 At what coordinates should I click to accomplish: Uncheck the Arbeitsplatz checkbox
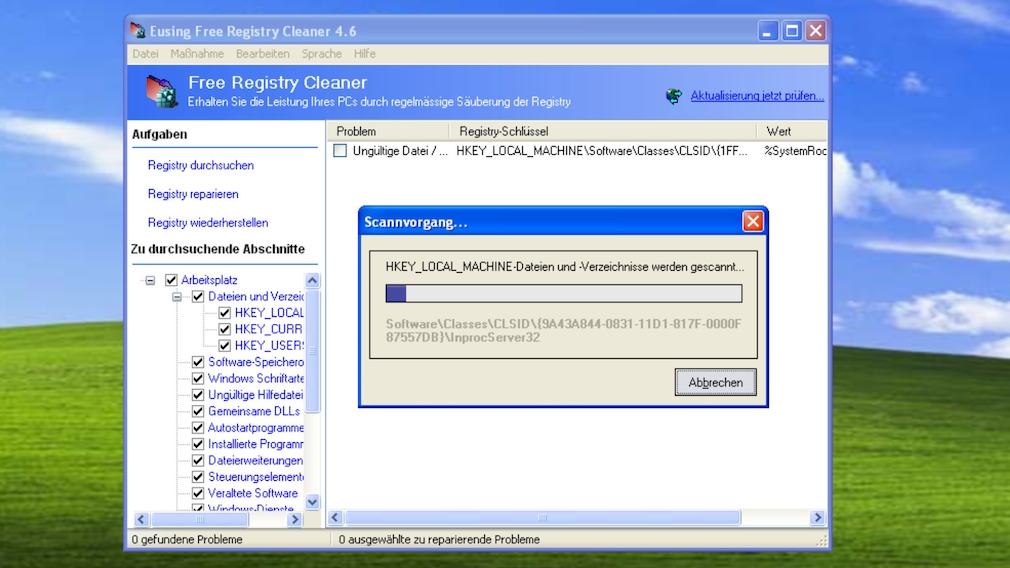click(x=171, y=280)
